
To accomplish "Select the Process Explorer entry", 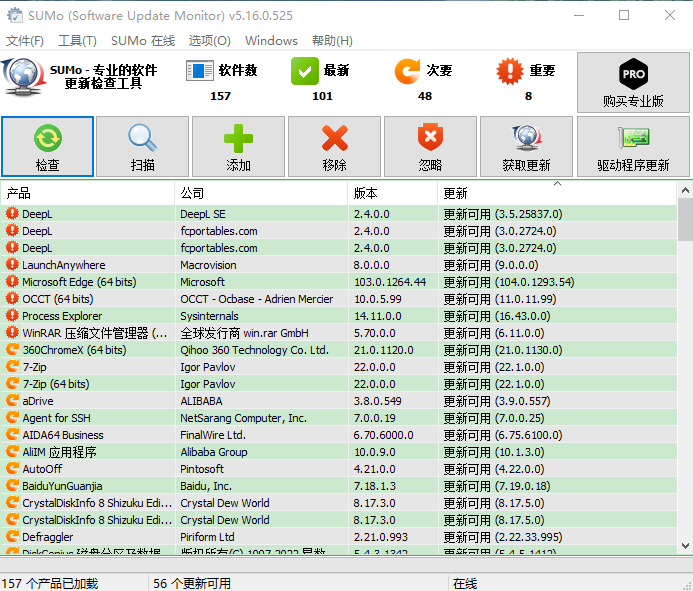I will pyautogui.click(x=62, y=316).
